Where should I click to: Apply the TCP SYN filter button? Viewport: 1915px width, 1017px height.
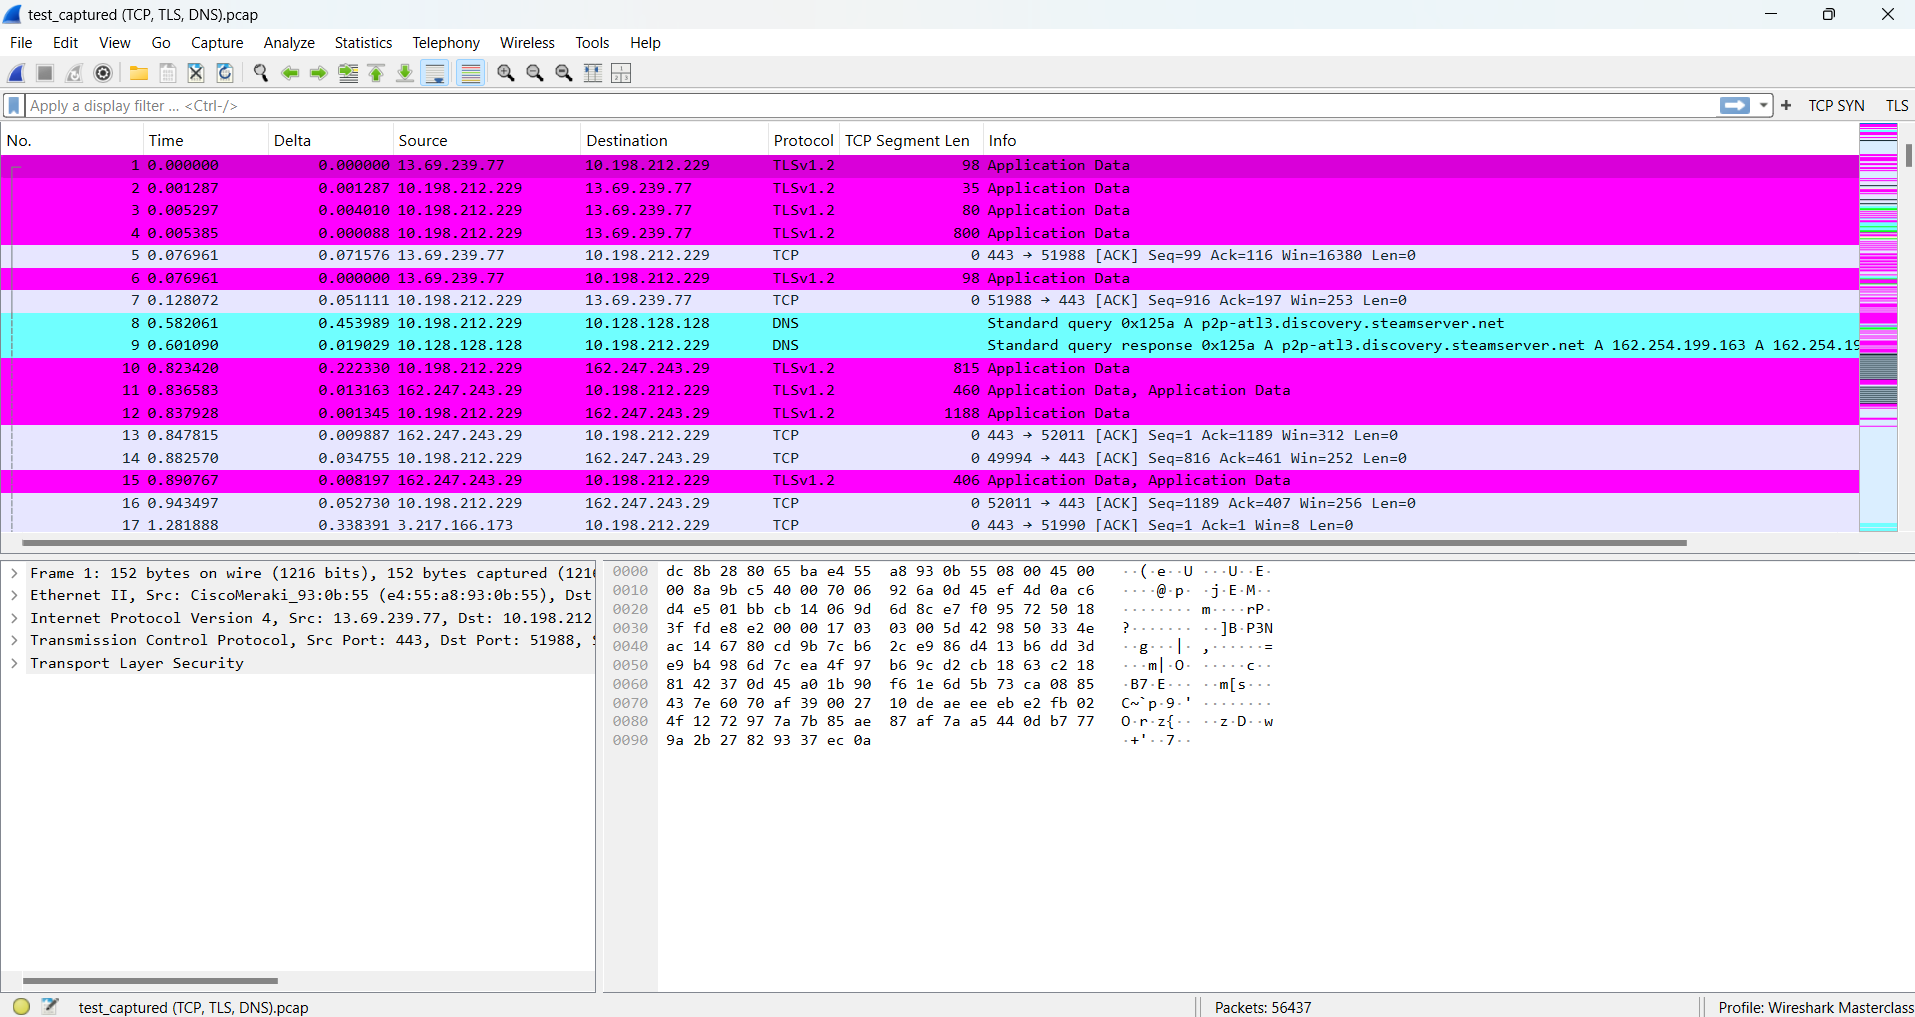(x=1836, y=105)
